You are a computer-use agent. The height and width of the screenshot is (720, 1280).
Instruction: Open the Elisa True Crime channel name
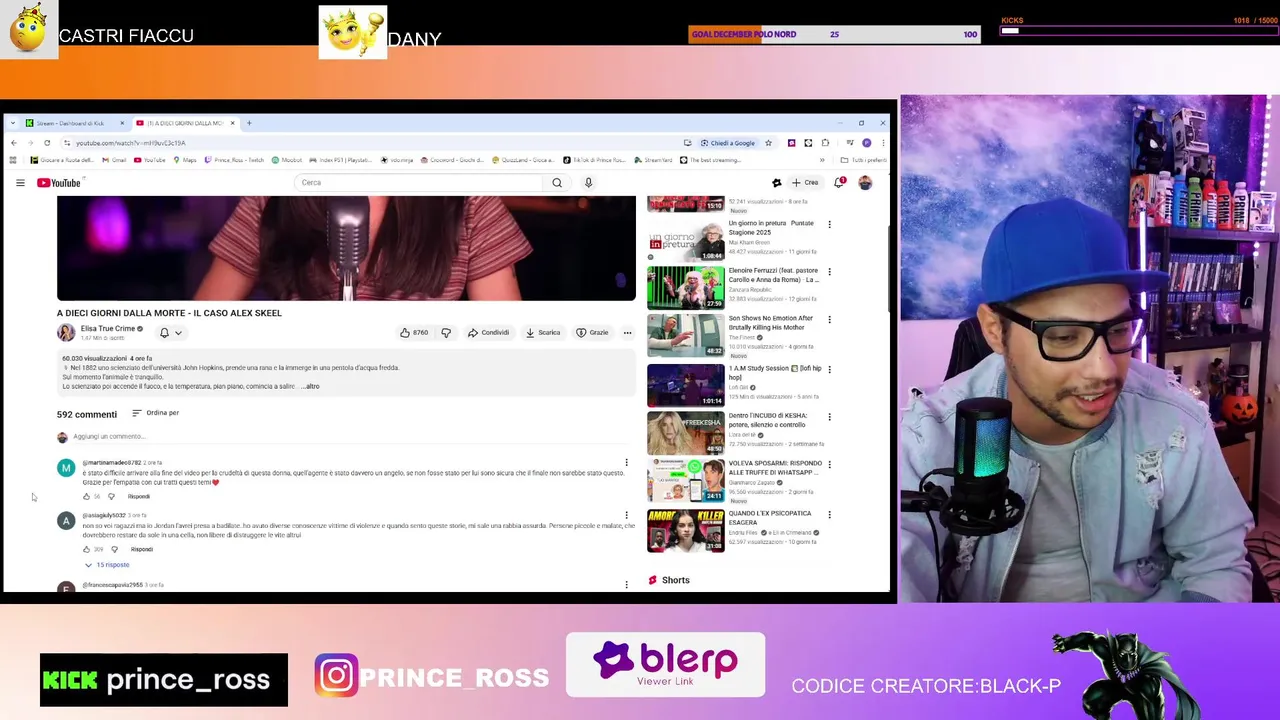[x=108, y=329]
